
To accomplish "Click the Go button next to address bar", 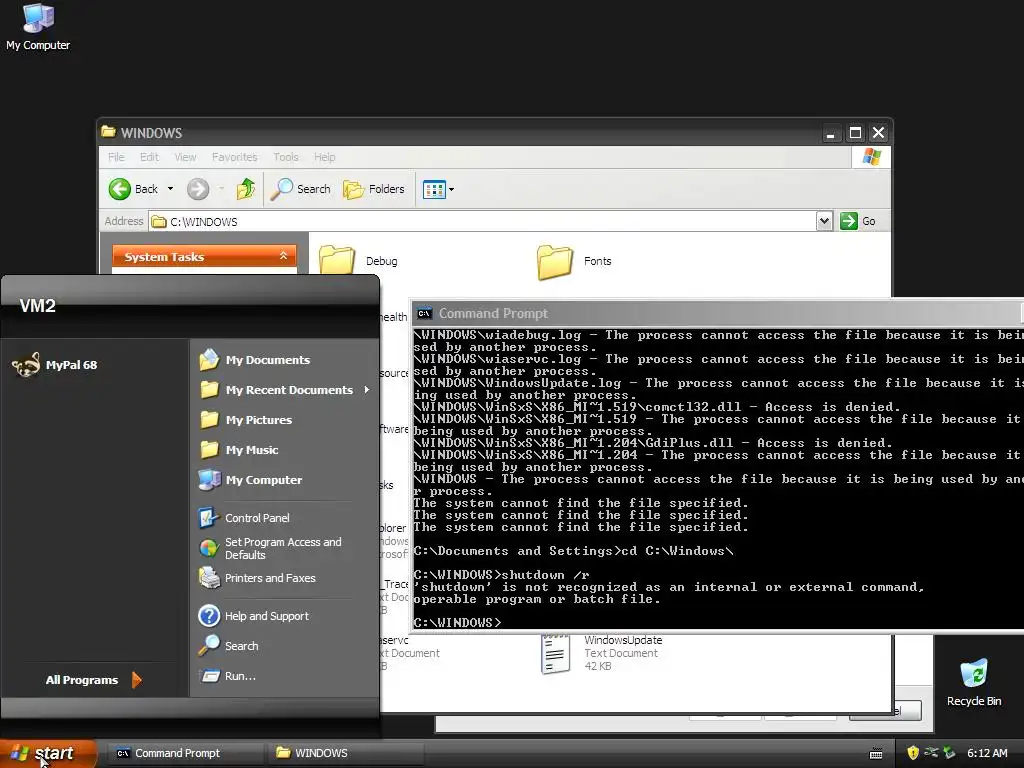I will pyautogui.click(x=858, y=221).
